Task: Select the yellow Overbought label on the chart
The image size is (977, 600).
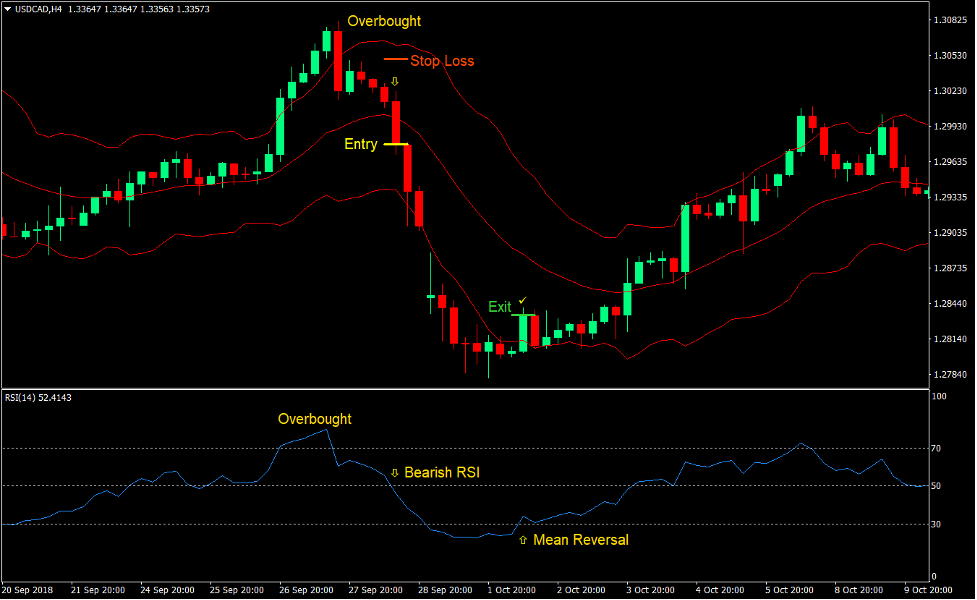Action: click(384, 21)
